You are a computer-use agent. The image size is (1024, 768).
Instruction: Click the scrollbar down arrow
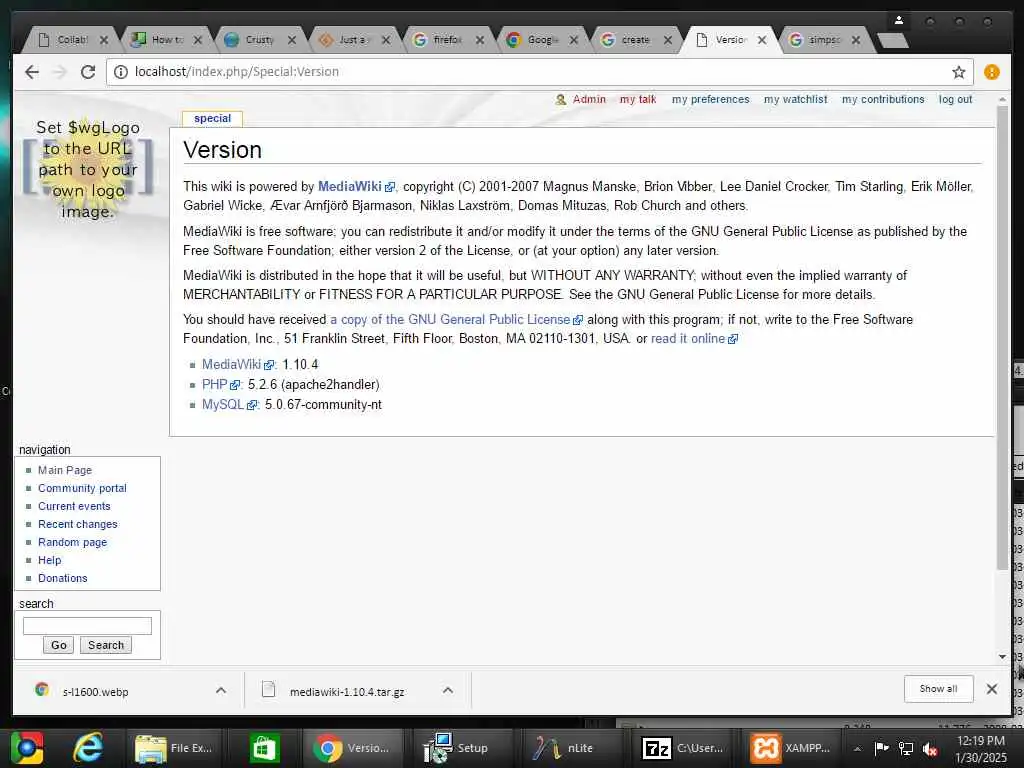[1002, 656]
